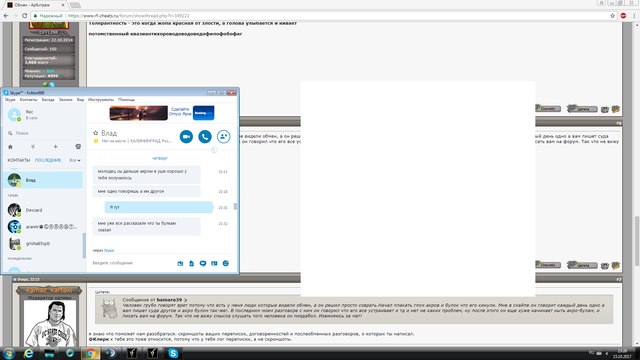Open Internet Explorer from the taskbar
Screen dimensions: 640x360
point(29,353)
